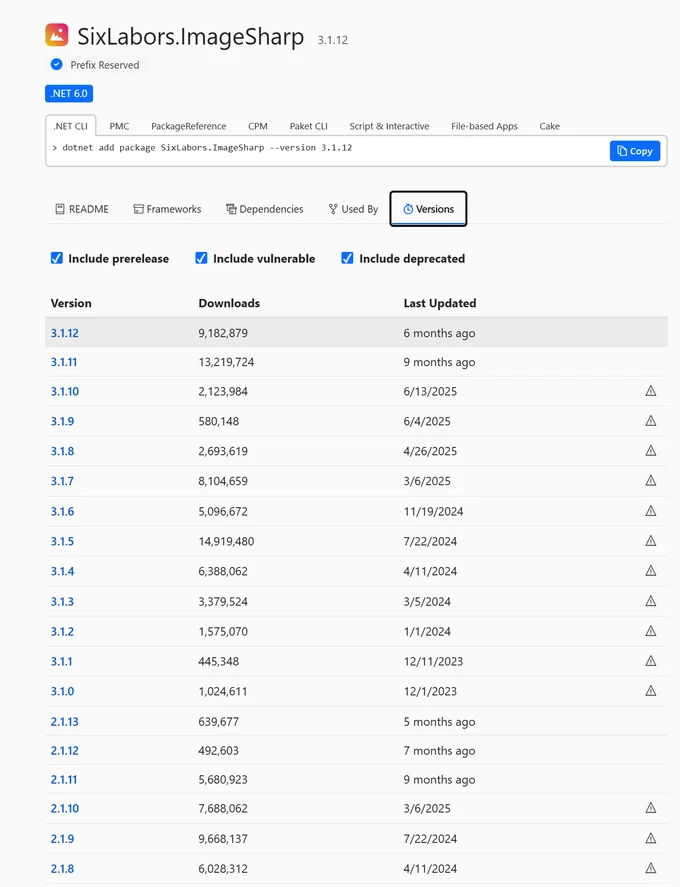
Task: Click the warning icon for version 3.1.2
Action: click(x=651, y=631)
